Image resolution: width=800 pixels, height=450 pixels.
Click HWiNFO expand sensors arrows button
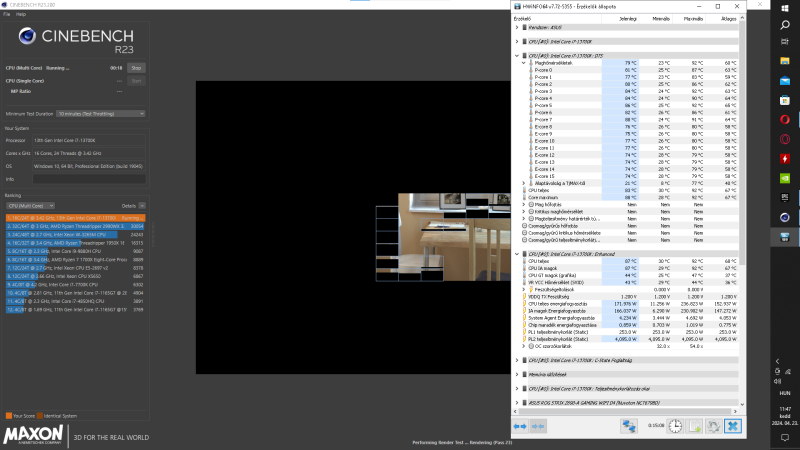520,426
